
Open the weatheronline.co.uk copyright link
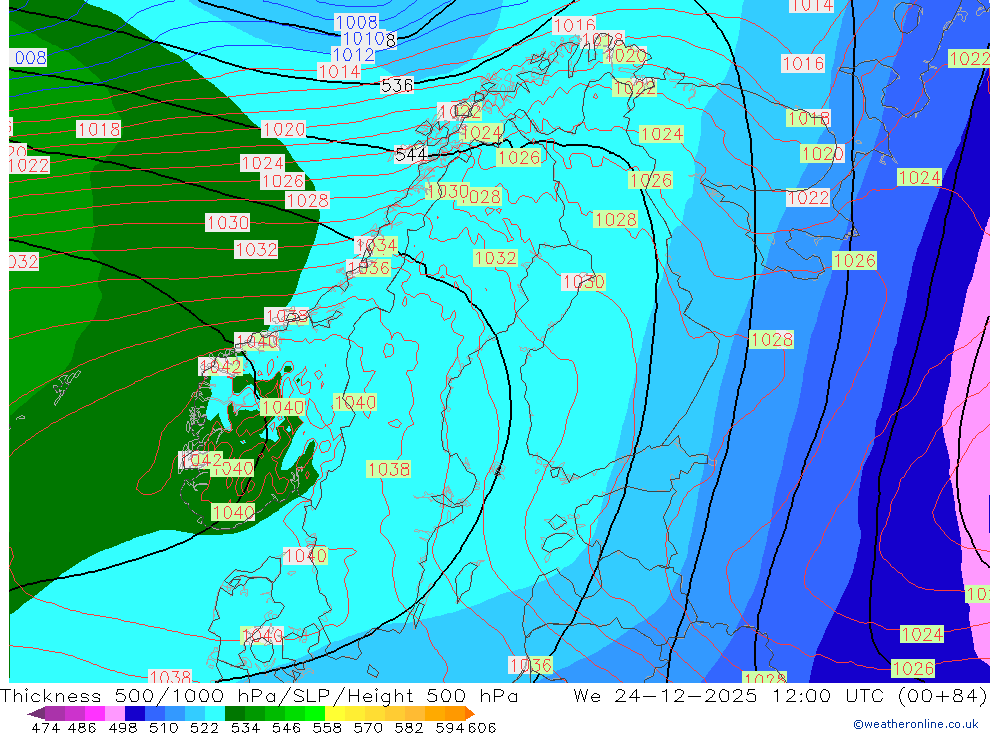coord(916,724)
